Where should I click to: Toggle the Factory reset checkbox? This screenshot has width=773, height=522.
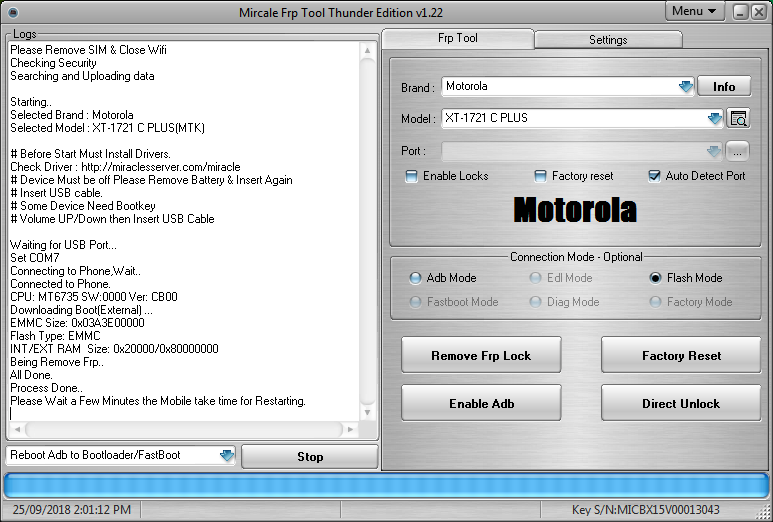click(x=540, y=176)
